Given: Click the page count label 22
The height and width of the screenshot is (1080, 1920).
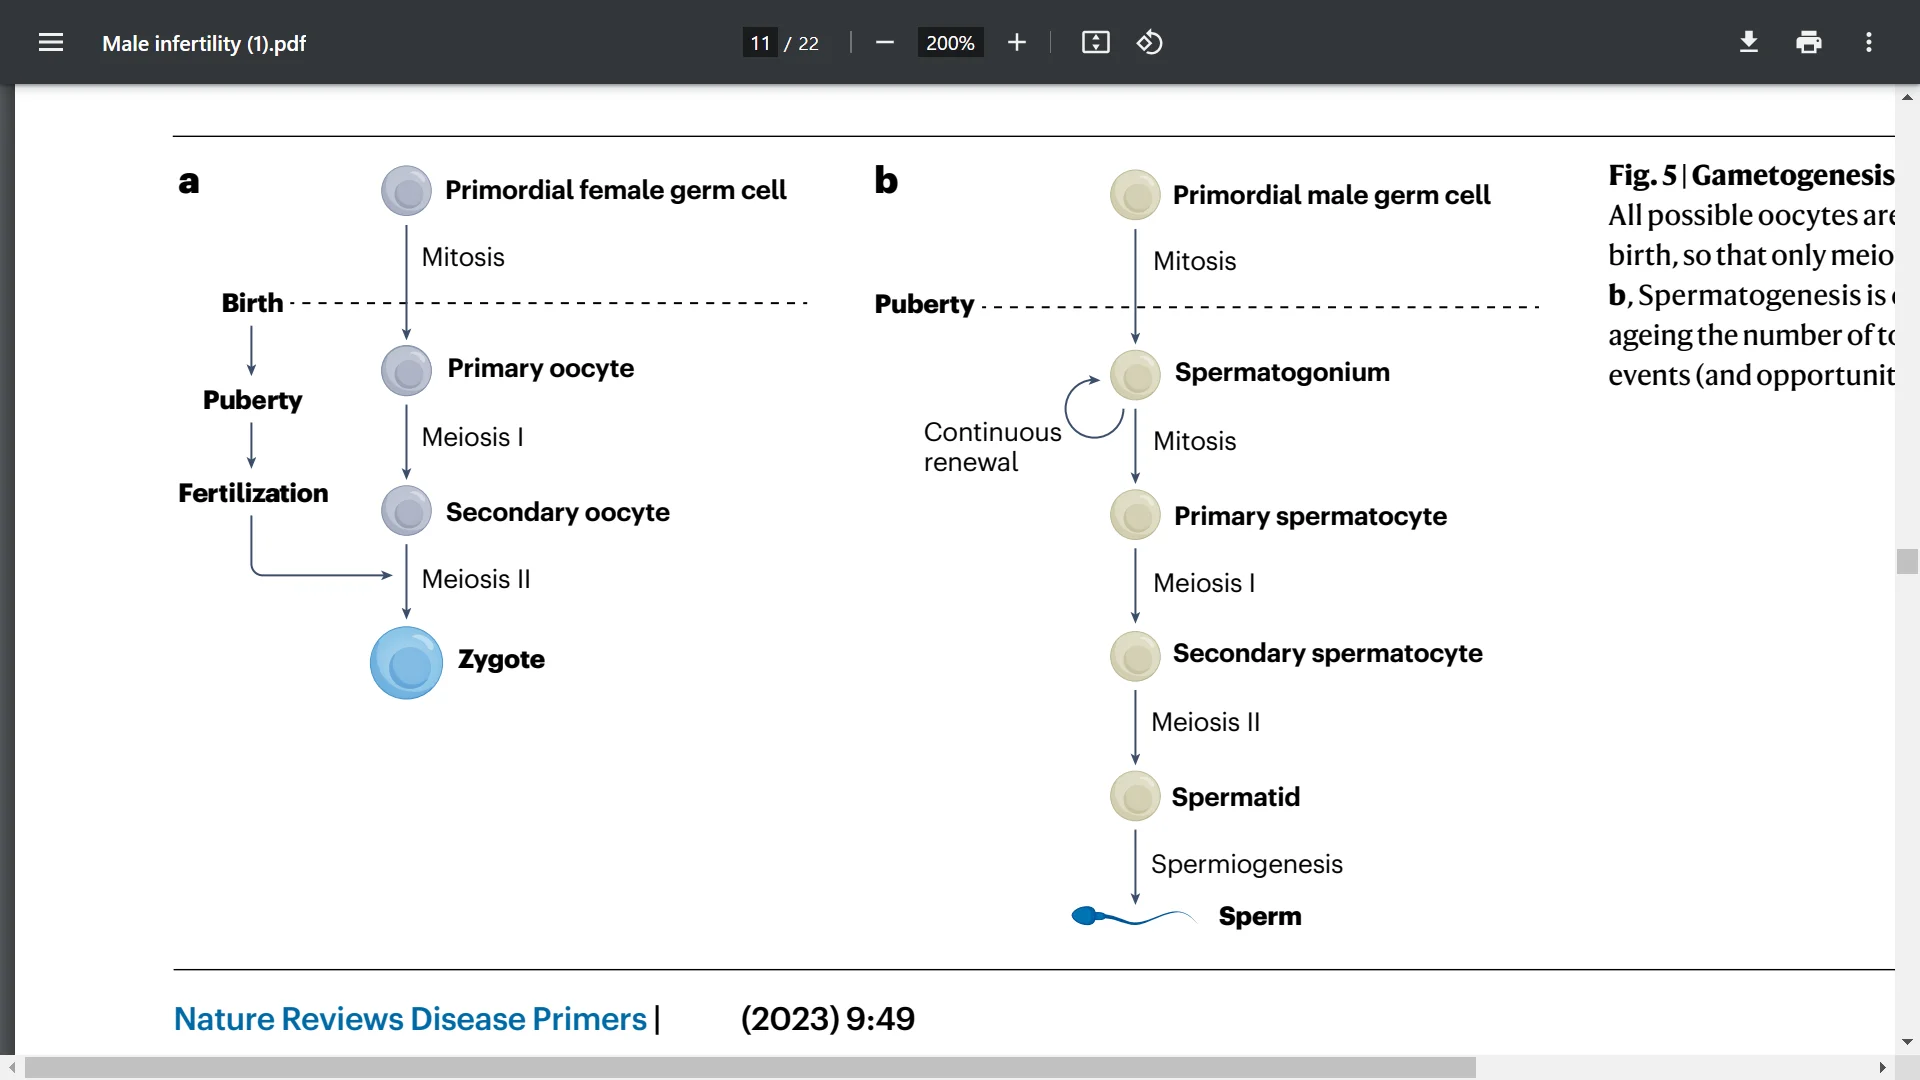Looking at the screenshot, I should point(809,43).
